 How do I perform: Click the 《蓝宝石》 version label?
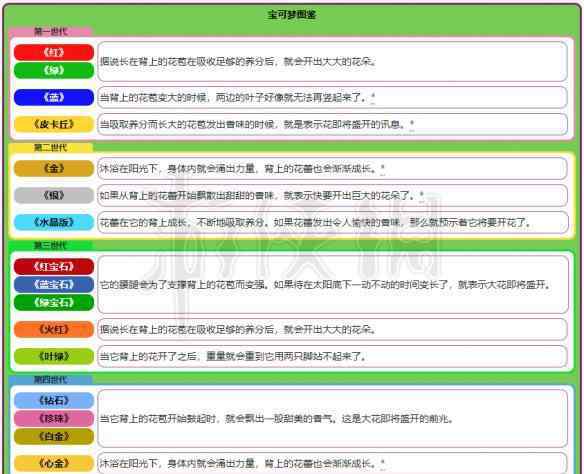tap(54, 284)
